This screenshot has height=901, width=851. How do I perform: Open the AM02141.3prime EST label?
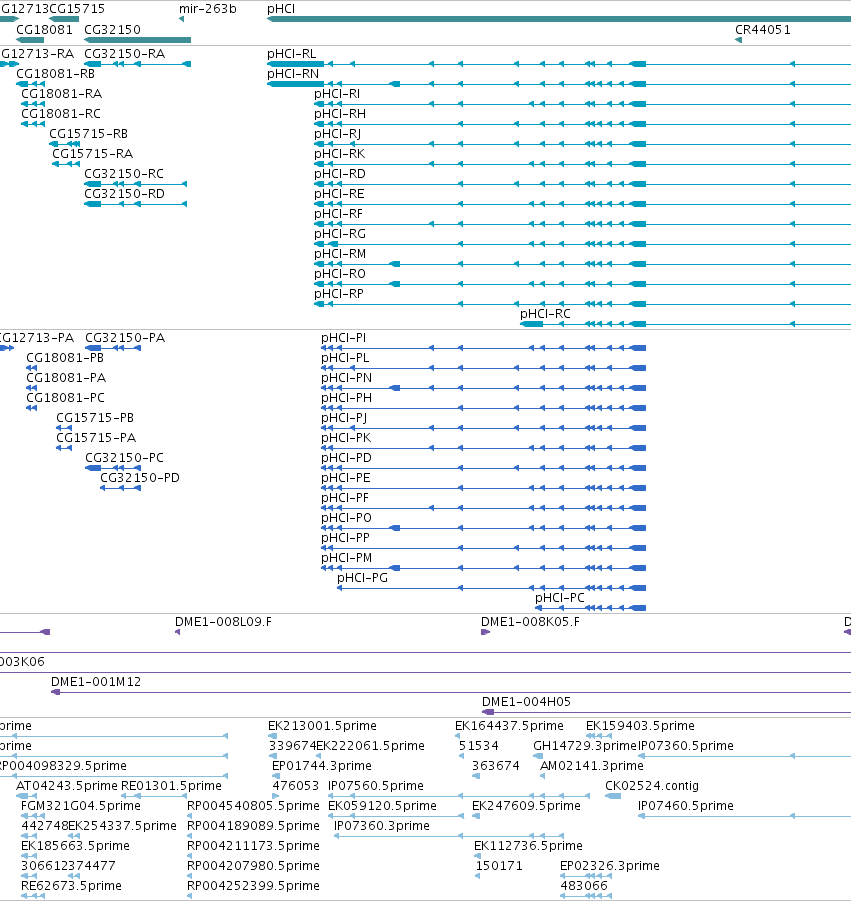tap(592, 766)
